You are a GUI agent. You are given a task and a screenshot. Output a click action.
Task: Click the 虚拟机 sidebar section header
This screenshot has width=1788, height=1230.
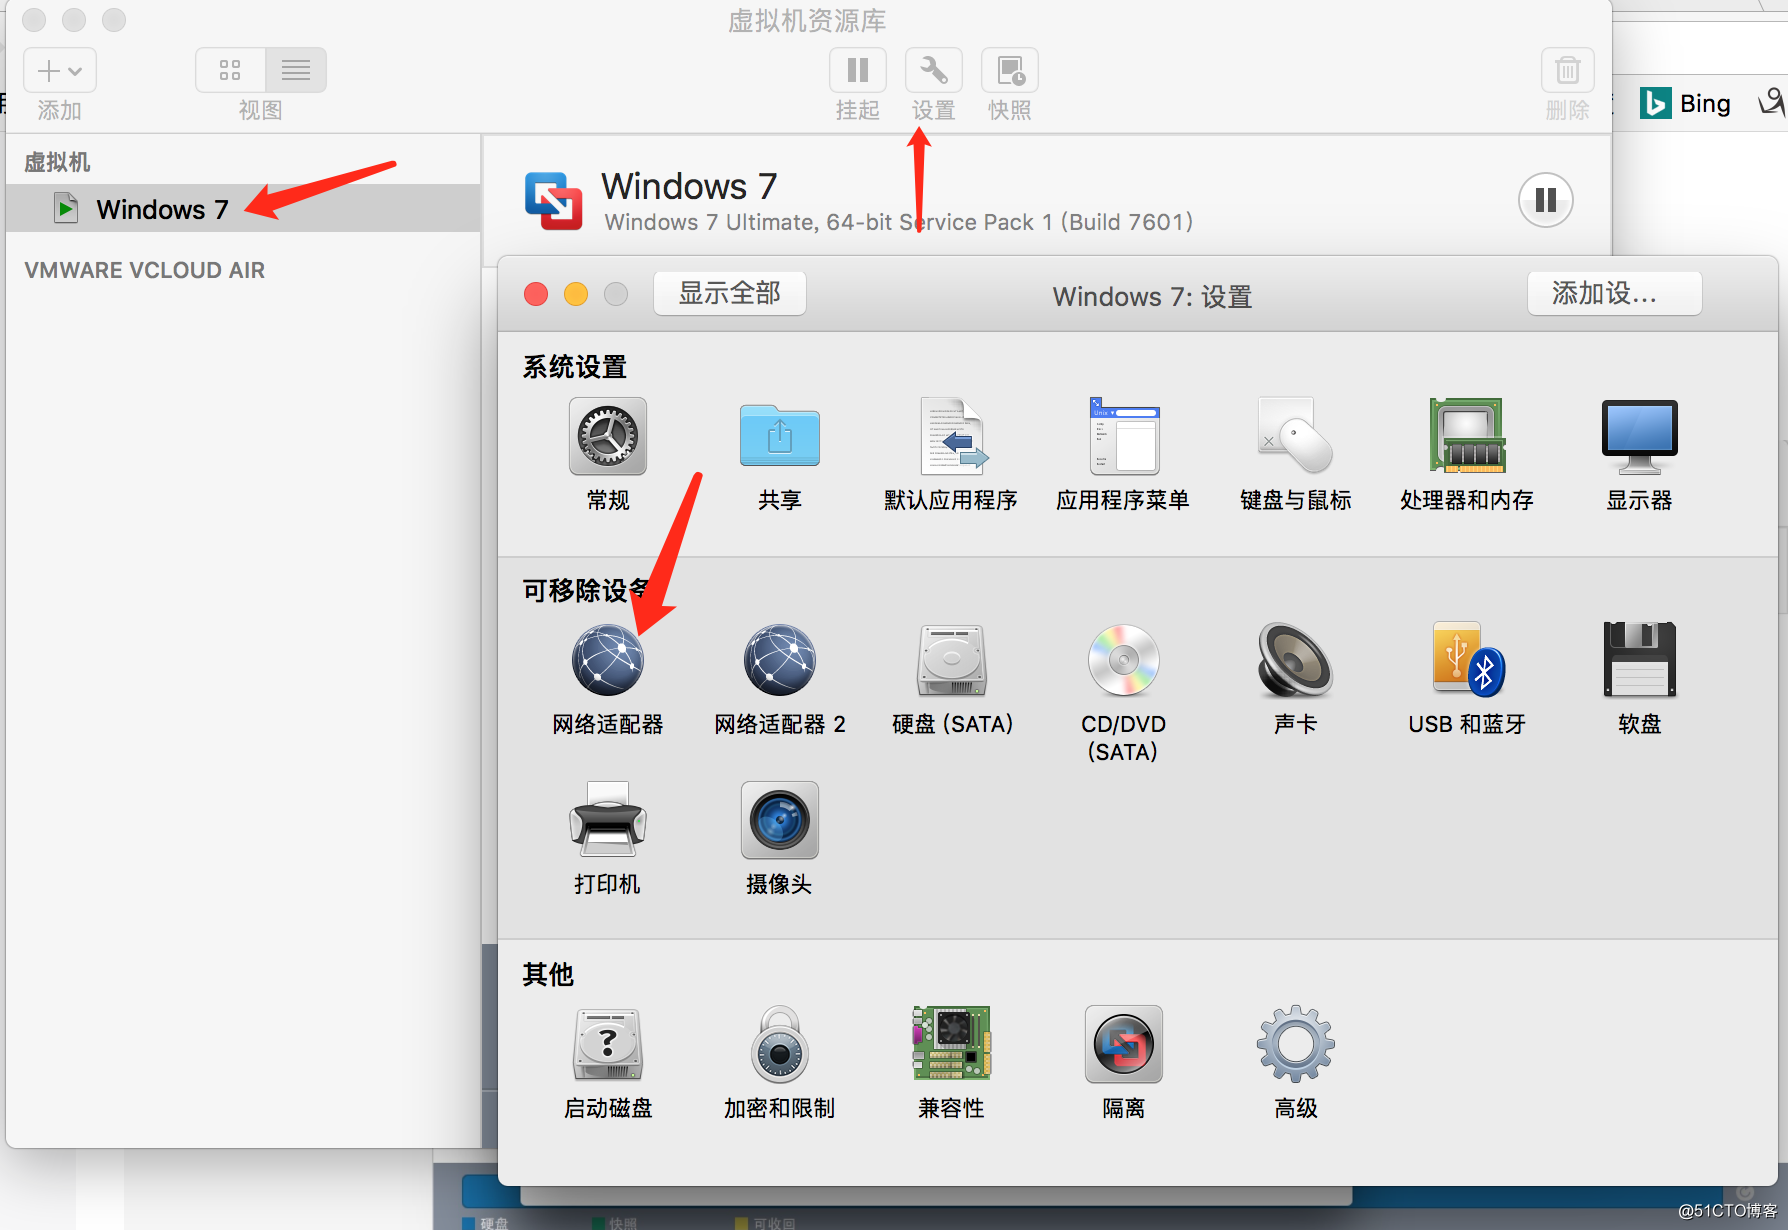57,162
